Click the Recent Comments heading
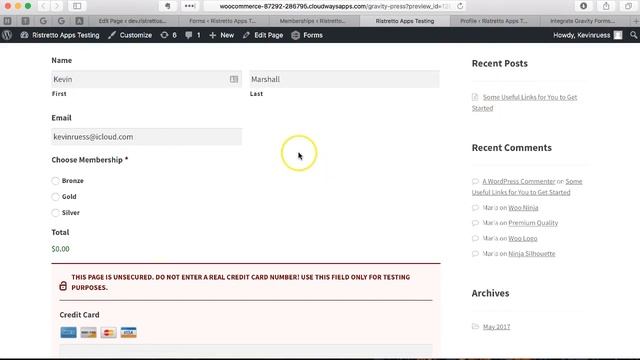 click(511, 147)
